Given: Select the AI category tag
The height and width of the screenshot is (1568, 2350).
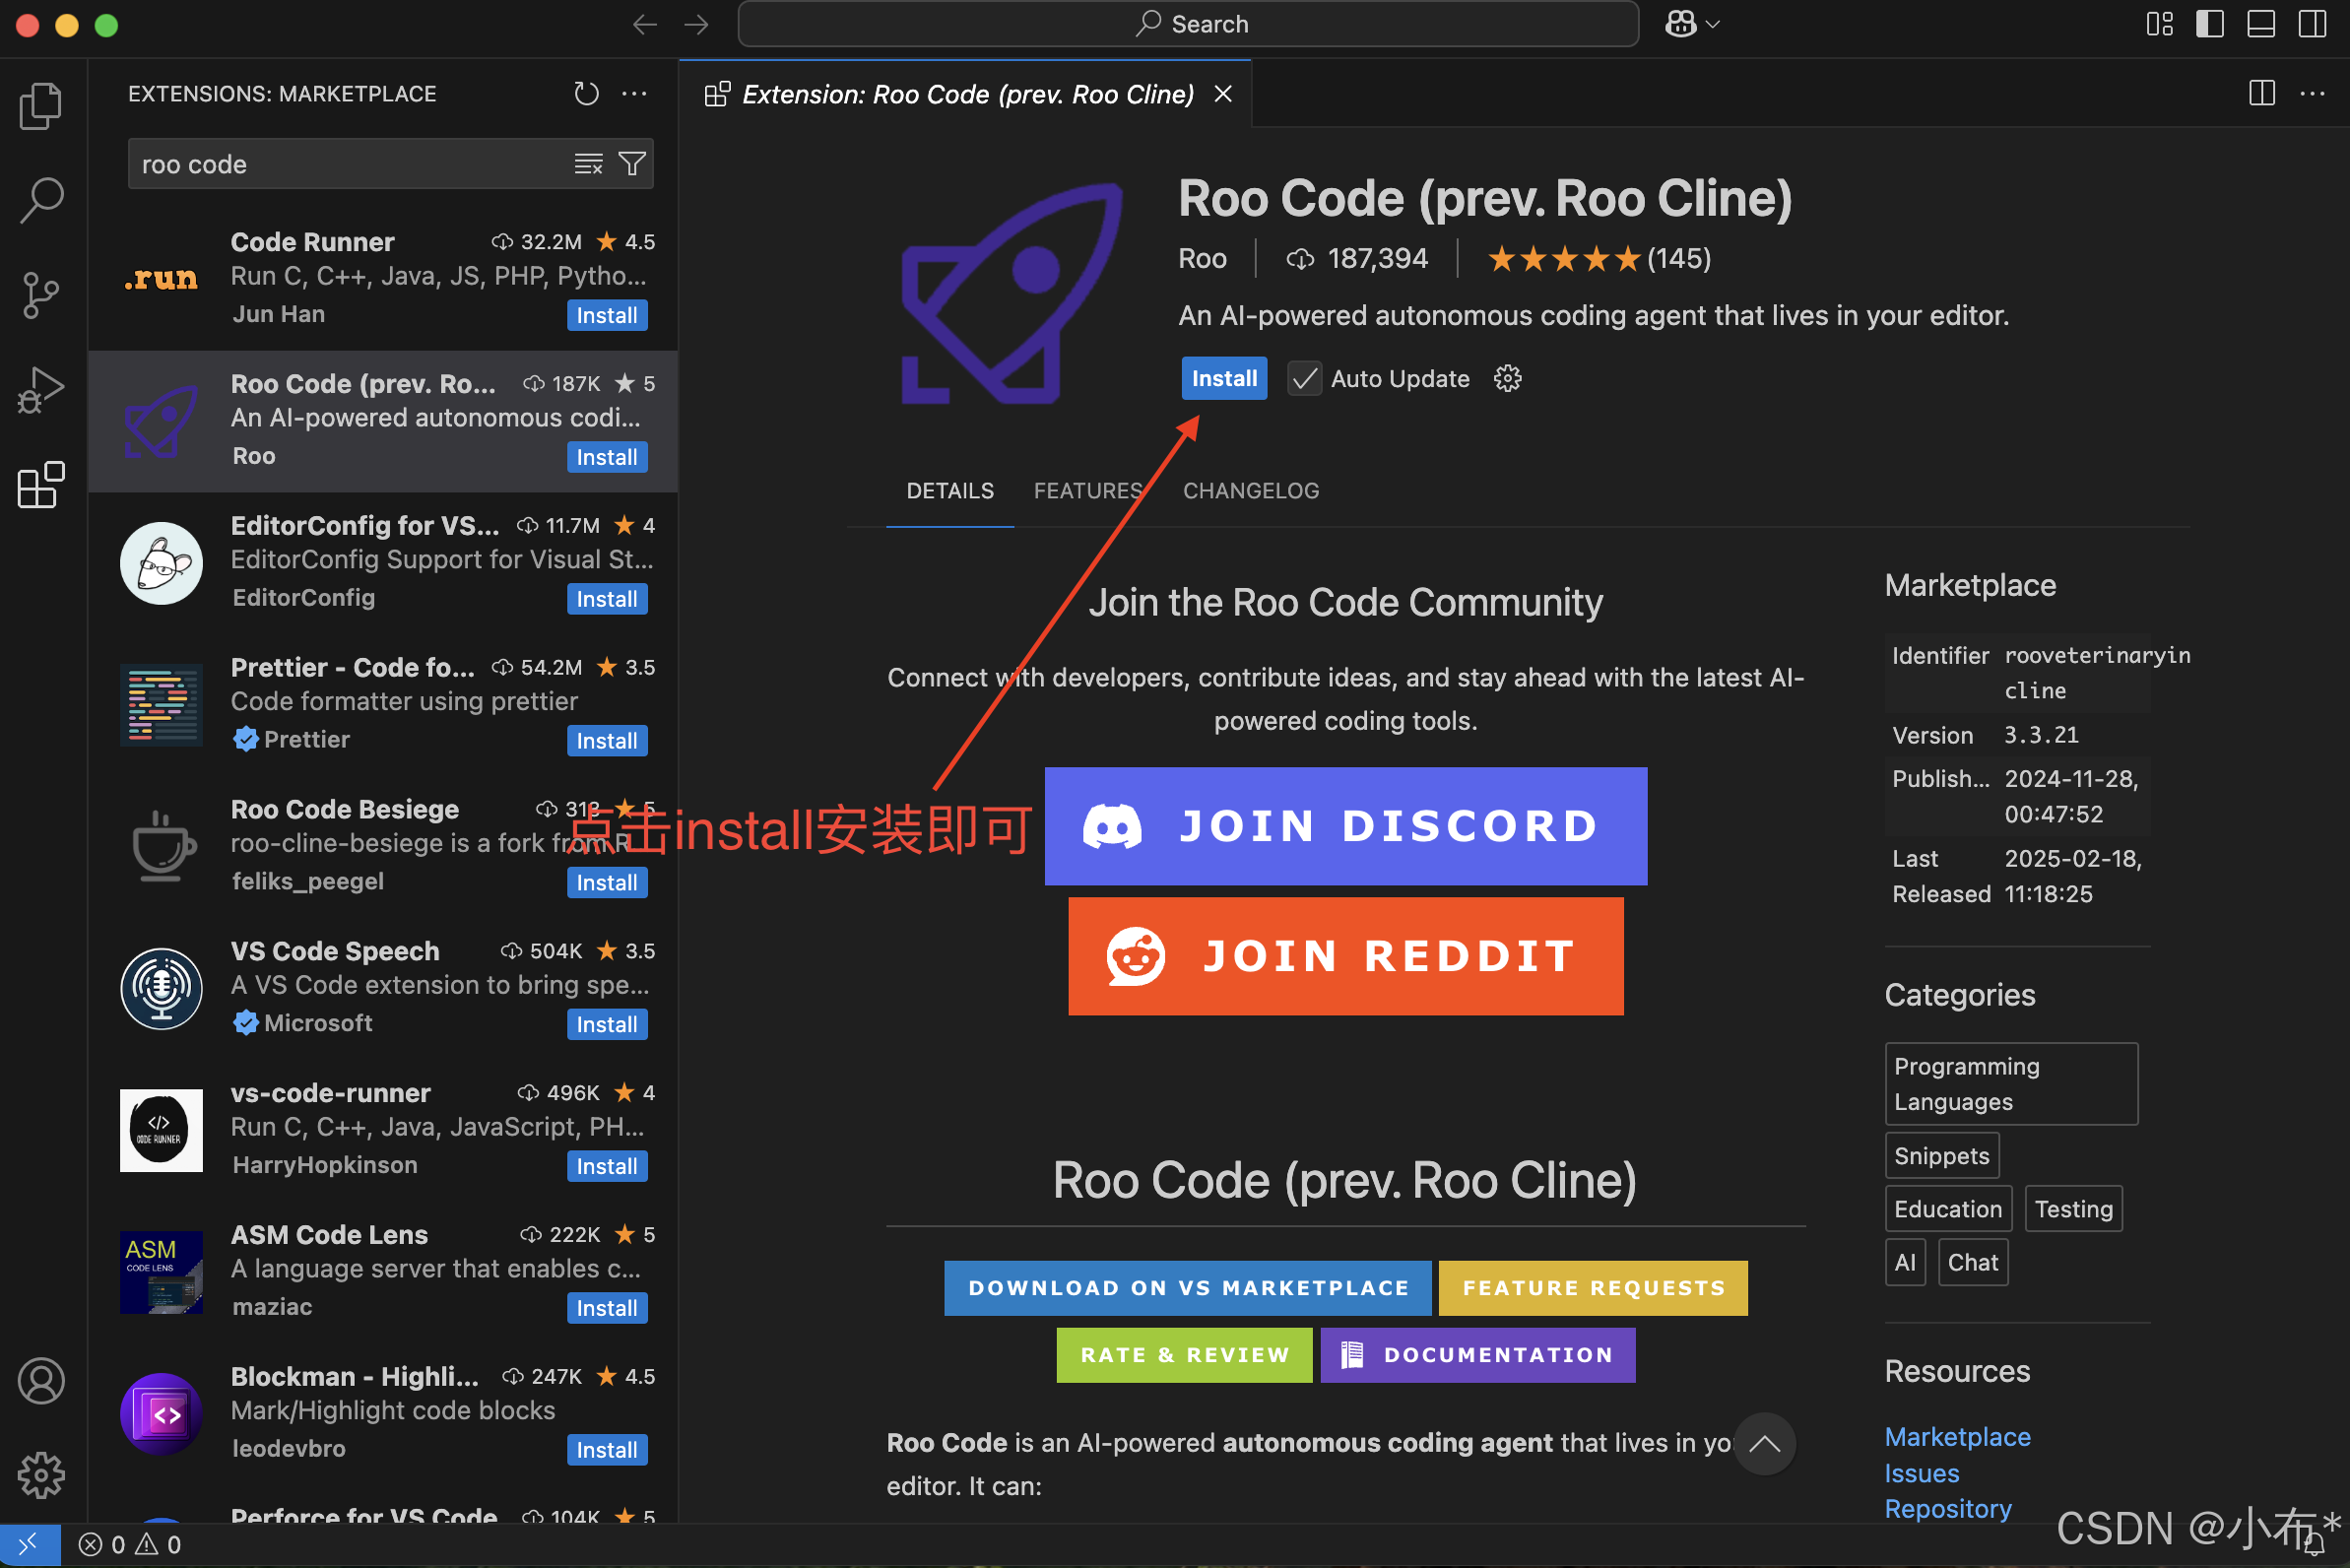Looking at the screenshot, I should (1905, 1262).
